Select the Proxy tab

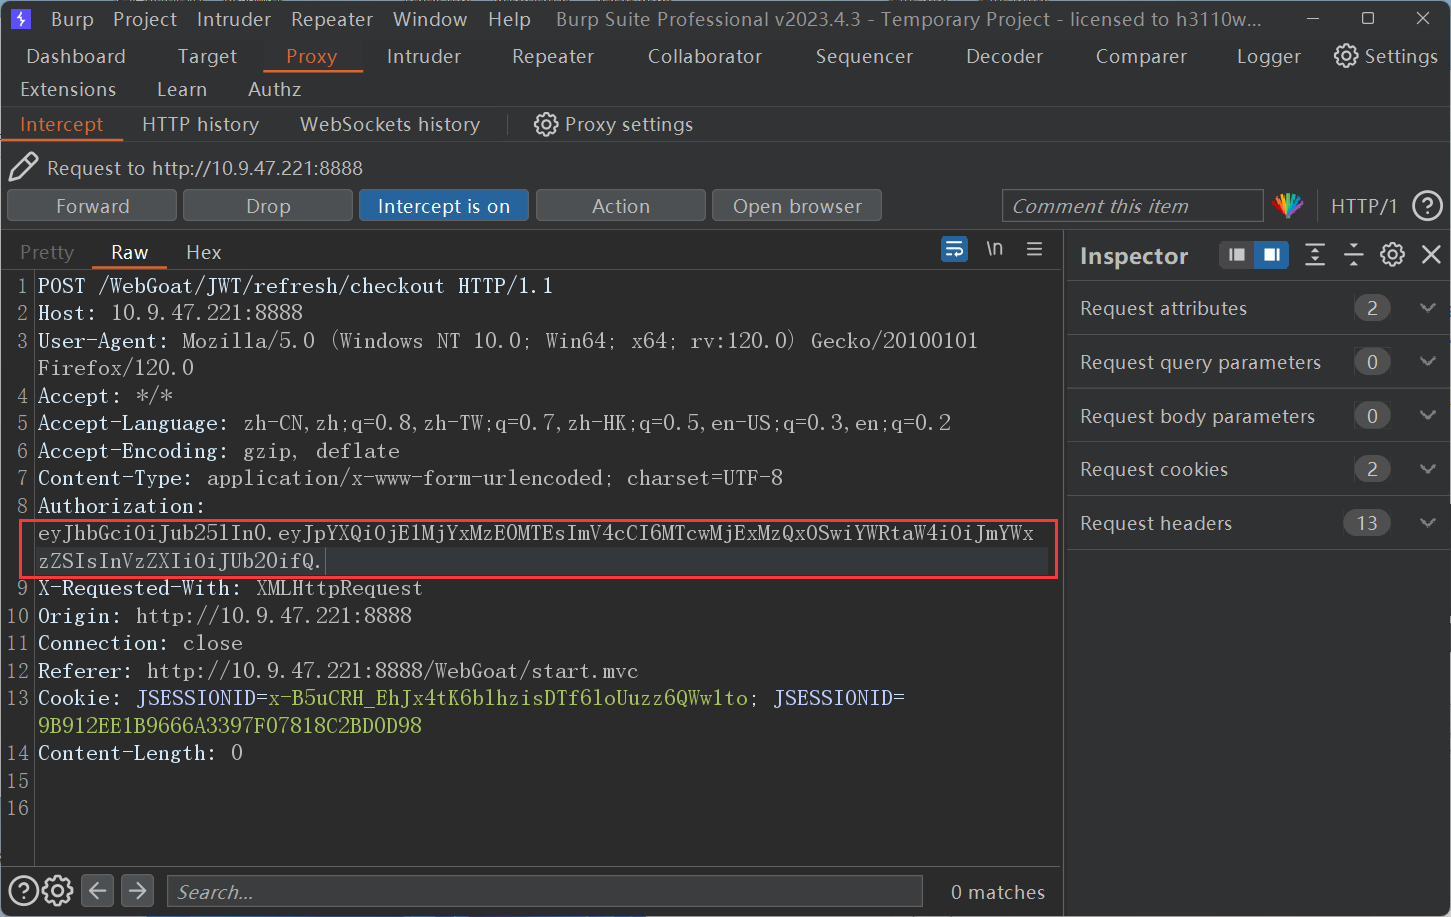pyautogui.click(x=312, y=56)
